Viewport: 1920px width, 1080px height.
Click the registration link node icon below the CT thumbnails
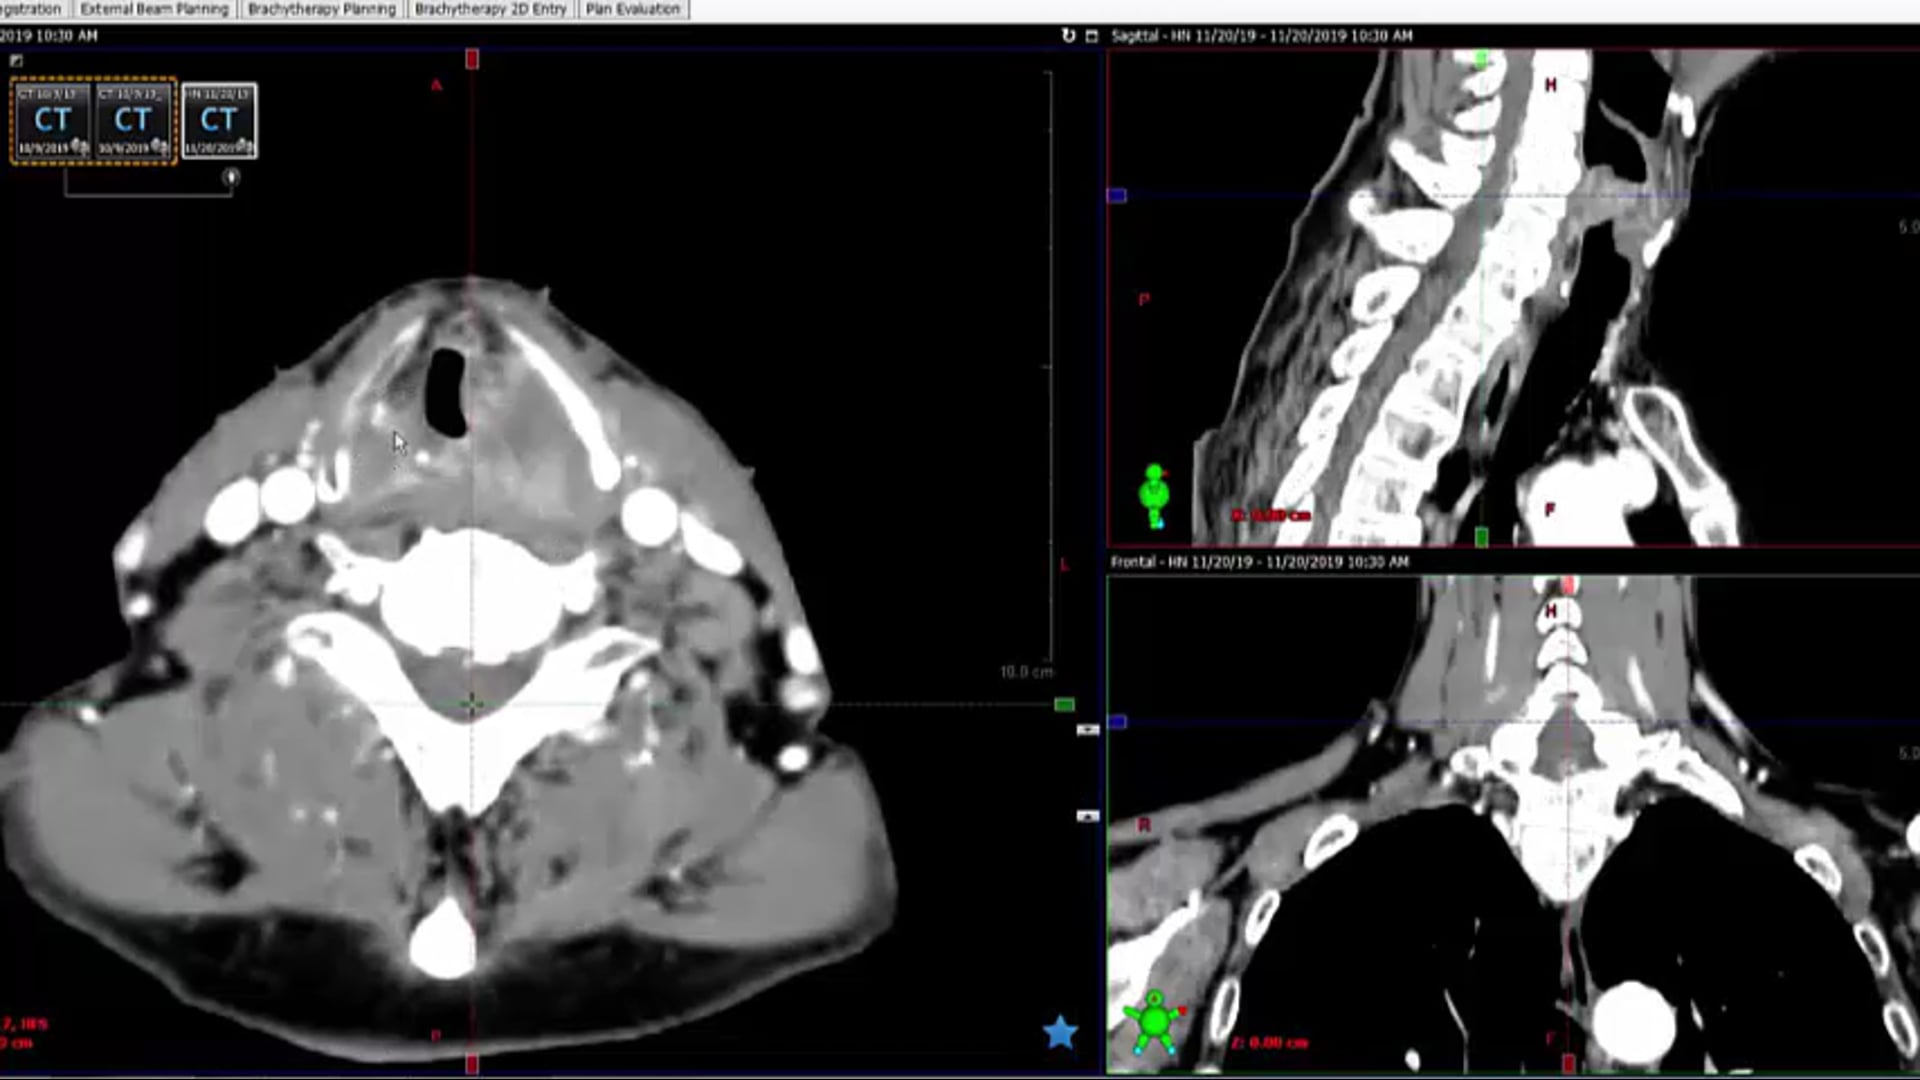[x=232, y=176]
